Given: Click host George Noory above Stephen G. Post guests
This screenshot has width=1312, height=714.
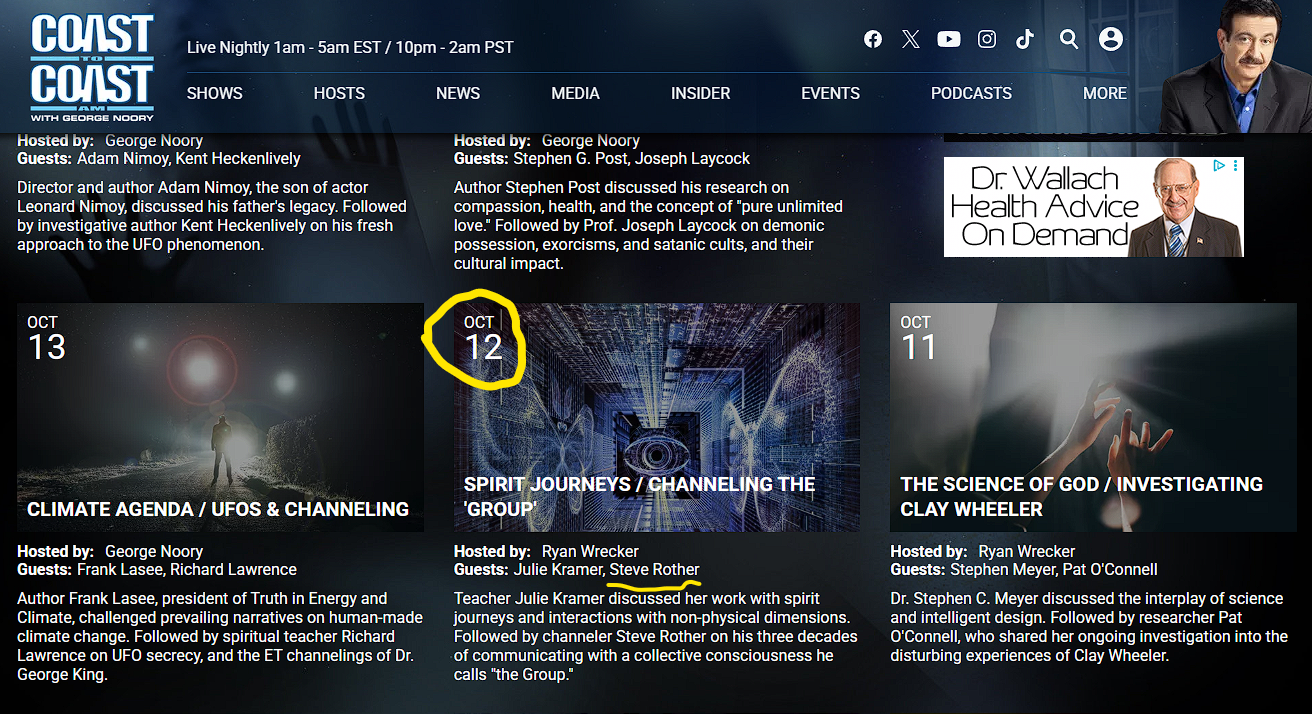Looking at the screenshot, I should pyautogui.click(x=591, y=140).
